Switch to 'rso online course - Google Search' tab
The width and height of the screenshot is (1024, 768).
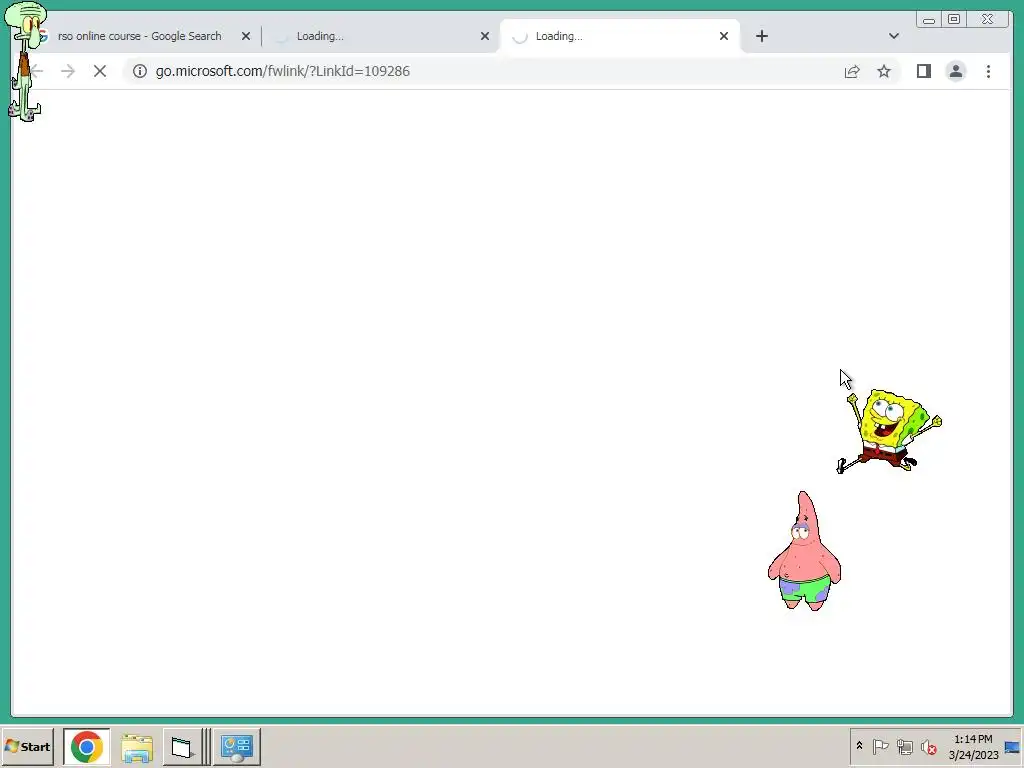click(x=140, y=36)
